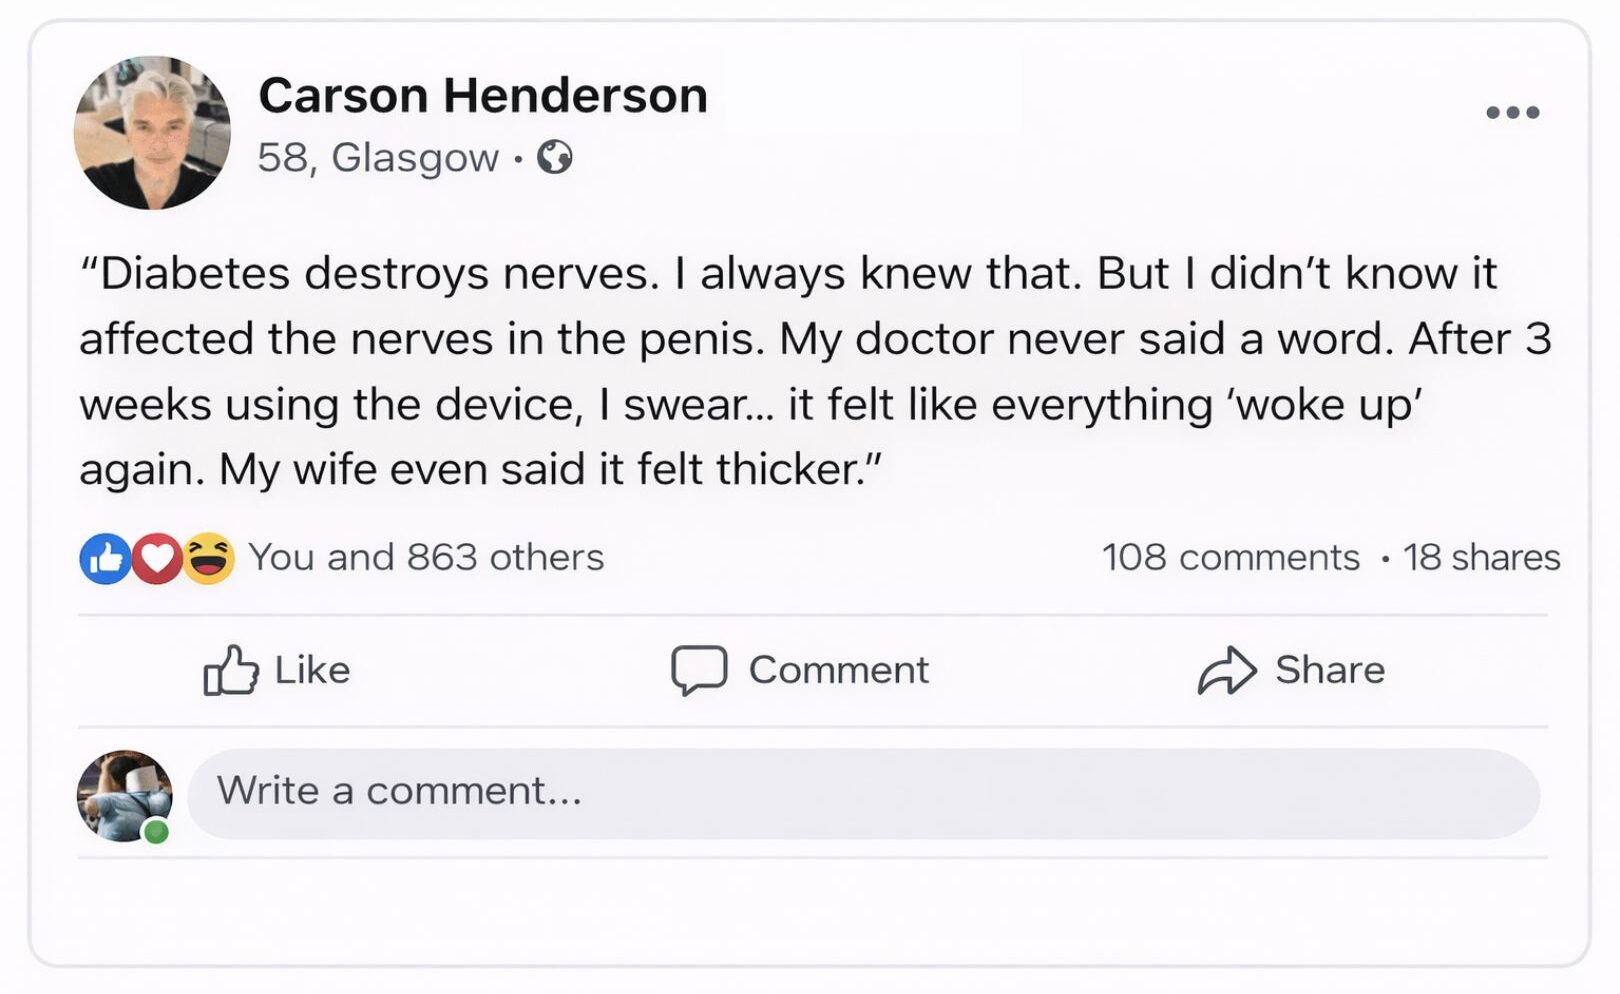Click your own avatar beside comment box
The height and width of the screenshot is (994, 1620).
(122, 794)
